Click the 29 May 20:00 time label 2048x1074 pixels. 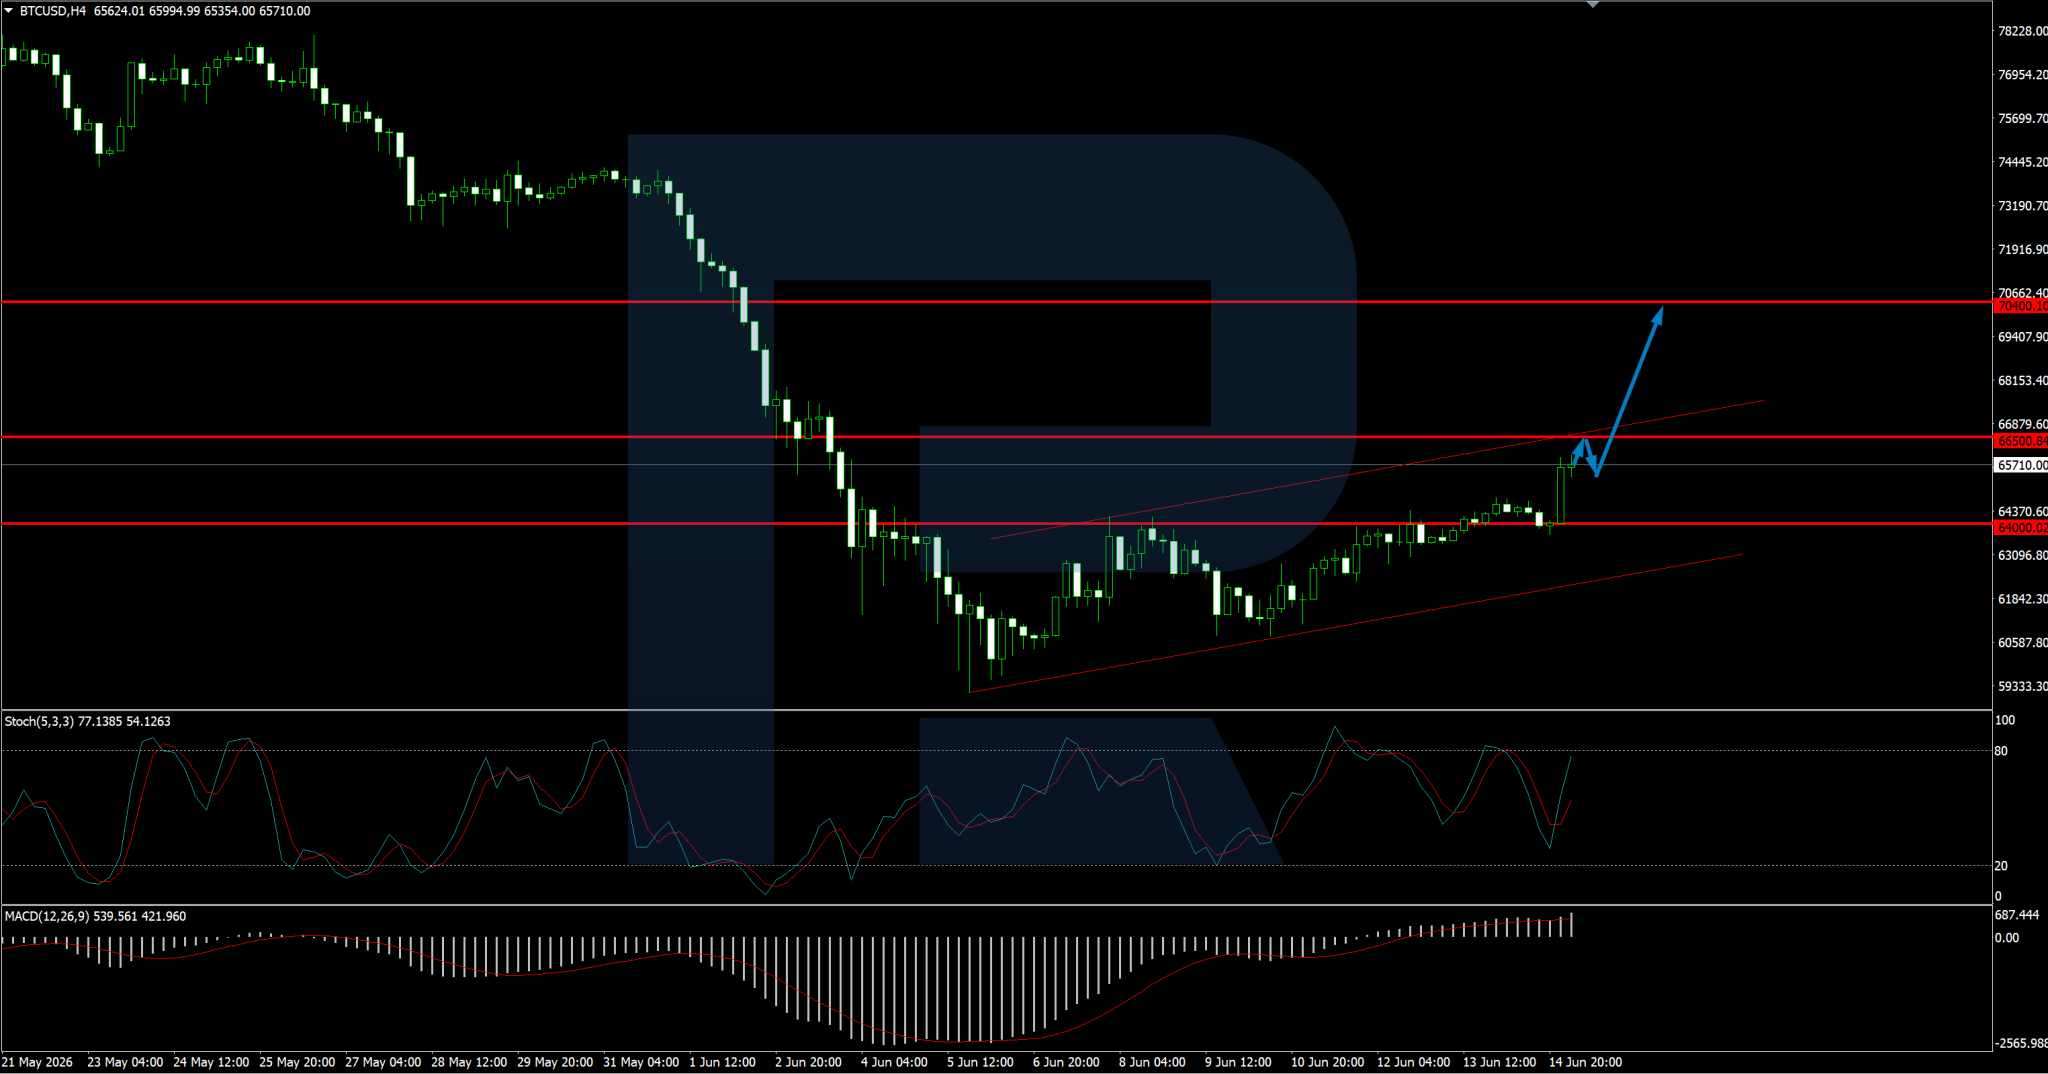click(x=555, y=1062)
